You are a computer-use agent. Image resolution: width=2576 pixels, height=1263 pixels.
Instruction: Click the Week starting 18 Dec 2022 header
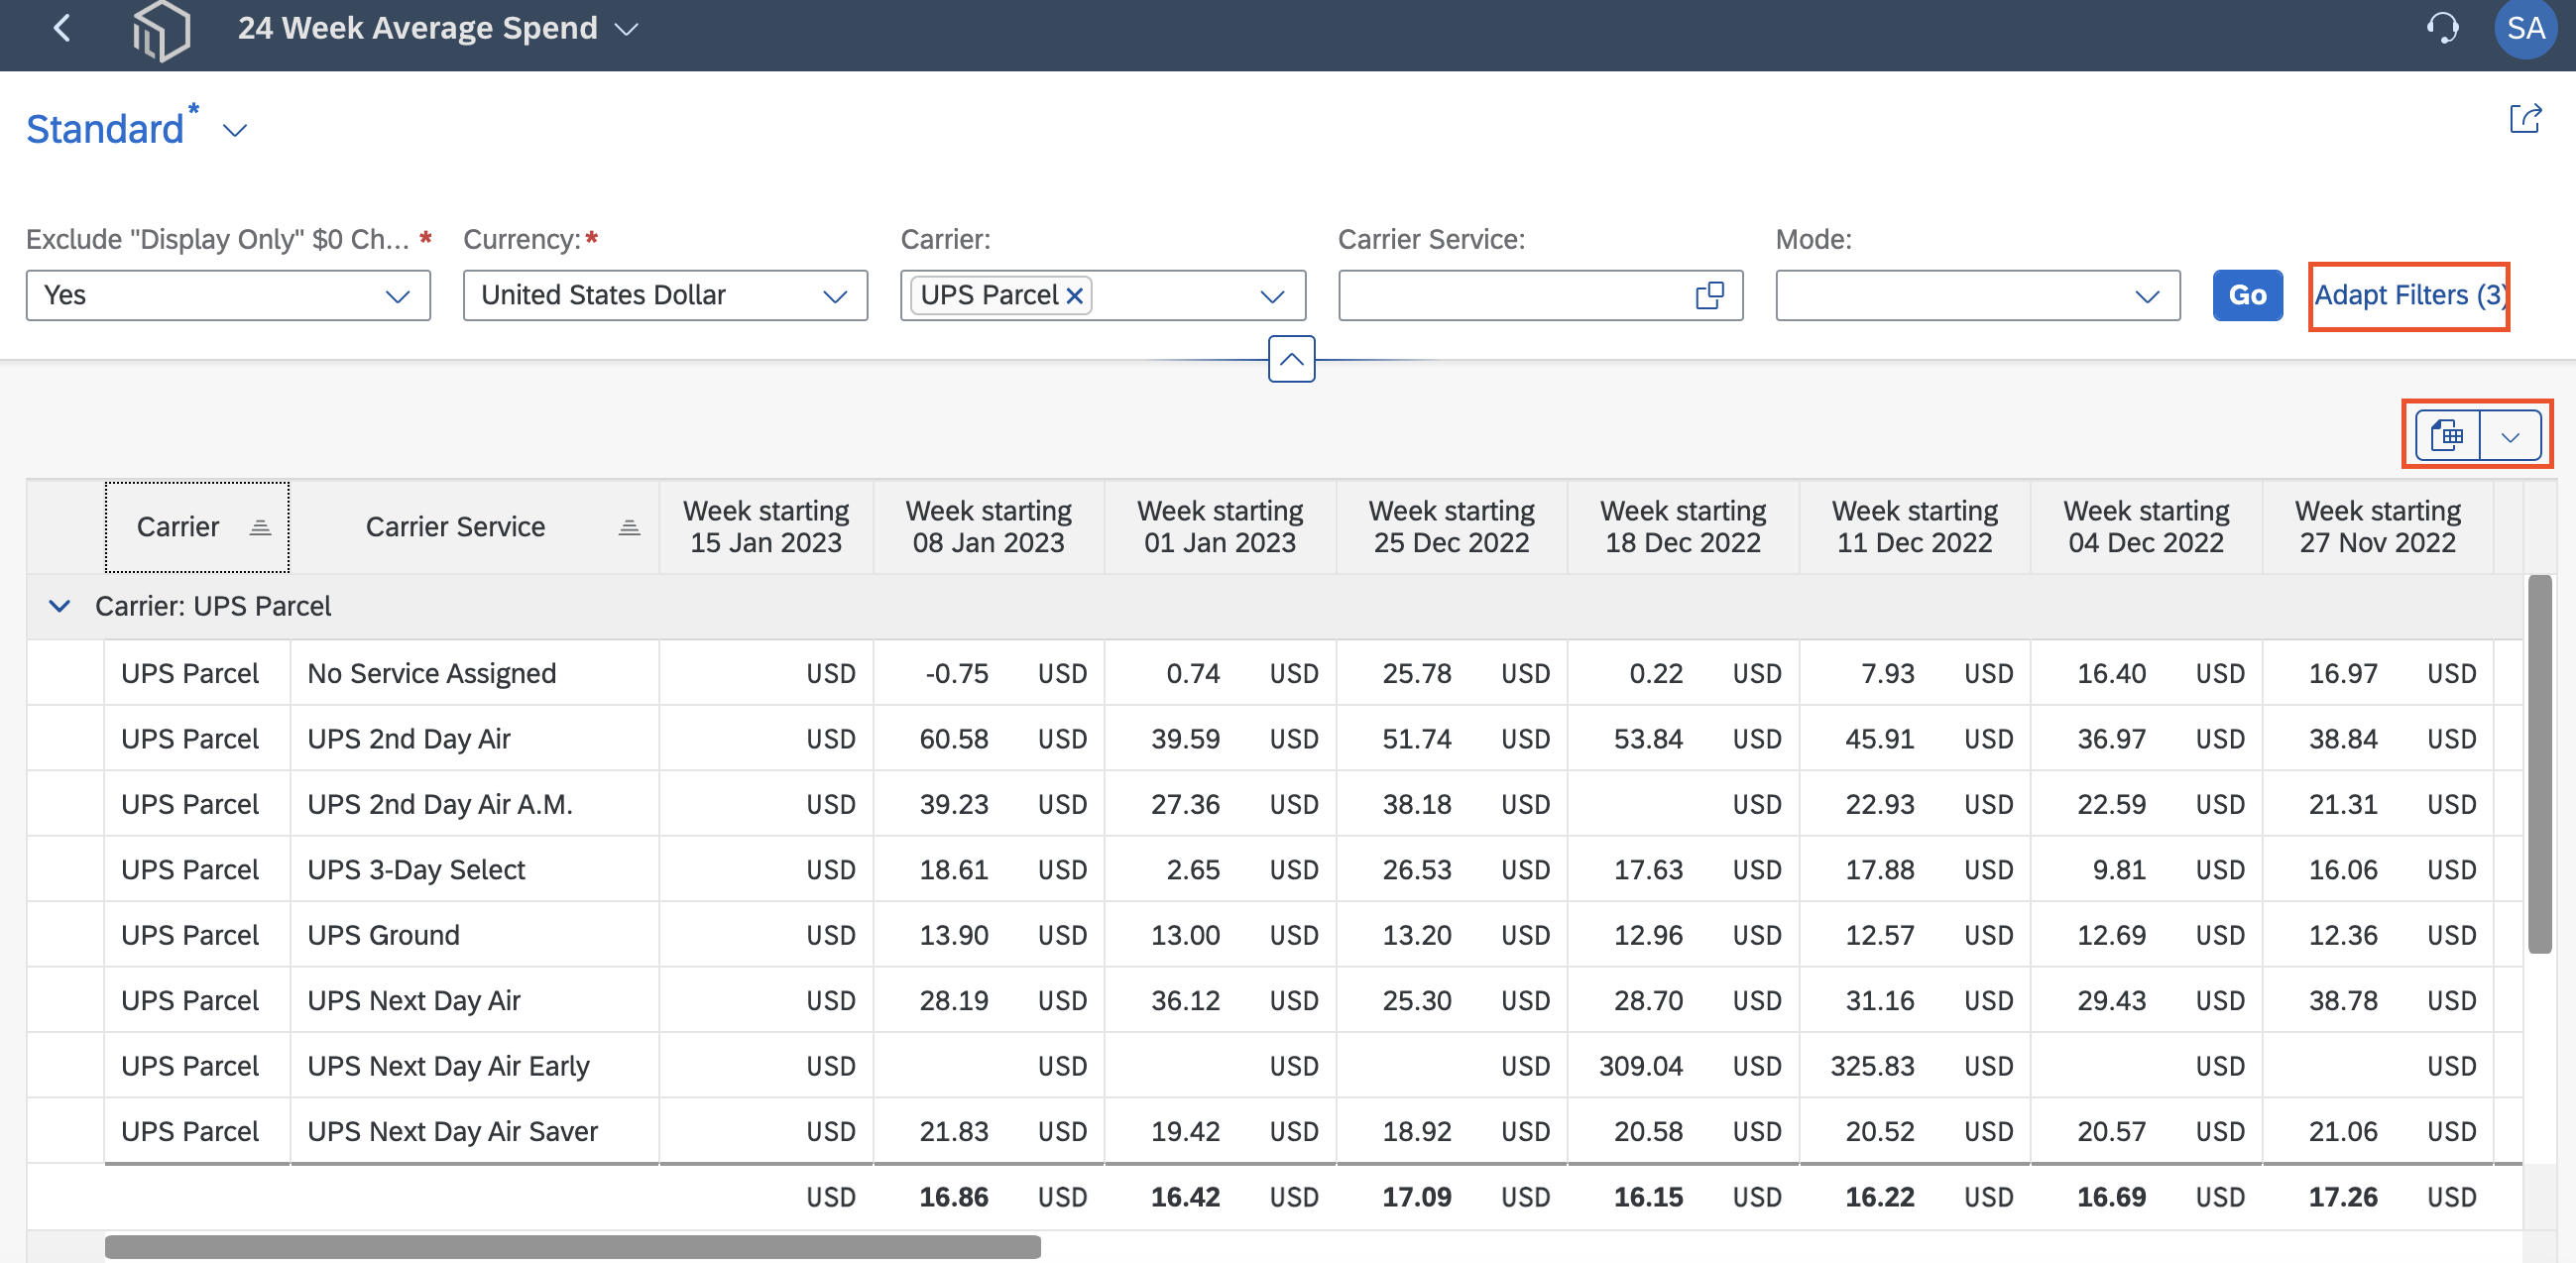click(x=1683, y=527)
